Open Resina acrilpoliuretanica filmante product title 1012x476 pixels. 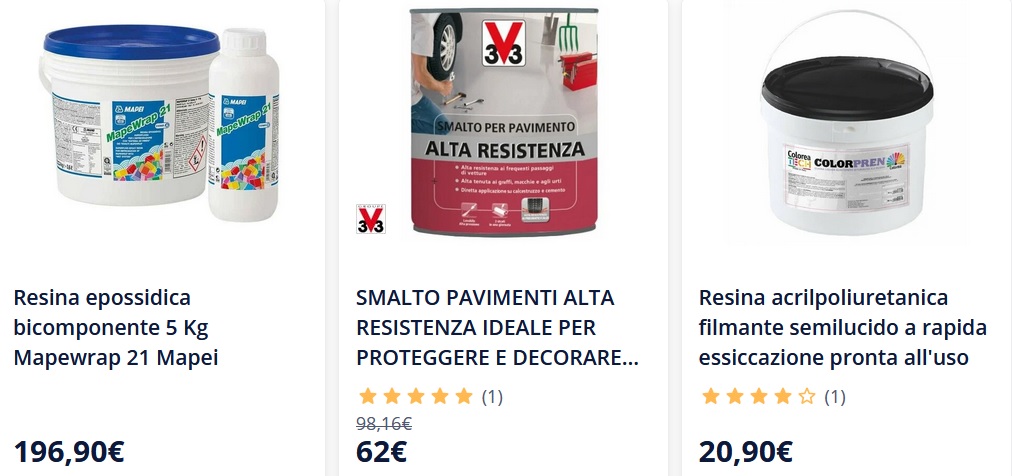pyautogui.click(x=843, y=328)
